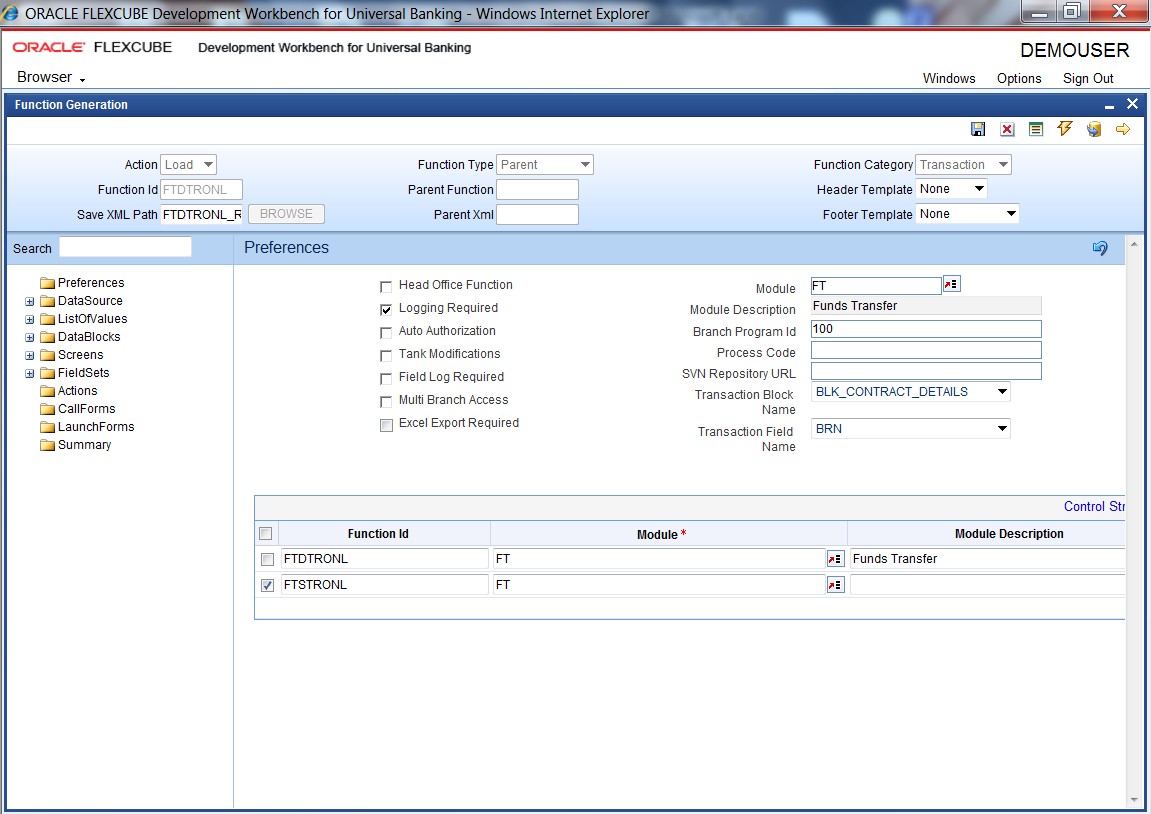
Task: Open the Module field list-of-values icon
Action: click(951, 285)
